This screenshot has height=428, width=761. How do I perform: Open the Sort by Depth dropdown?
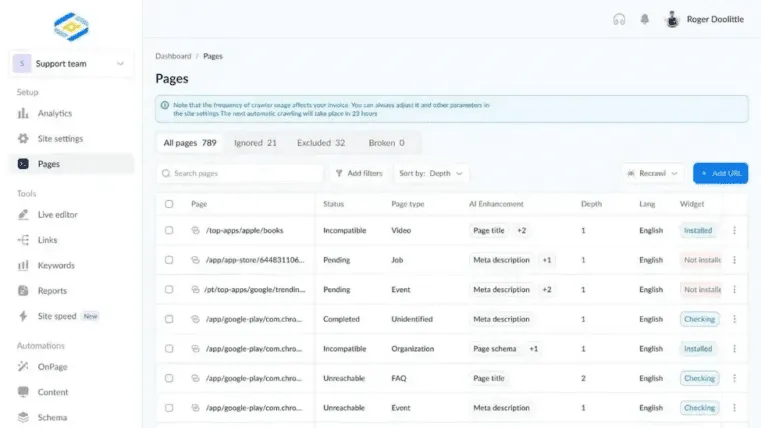pos(432,173)
